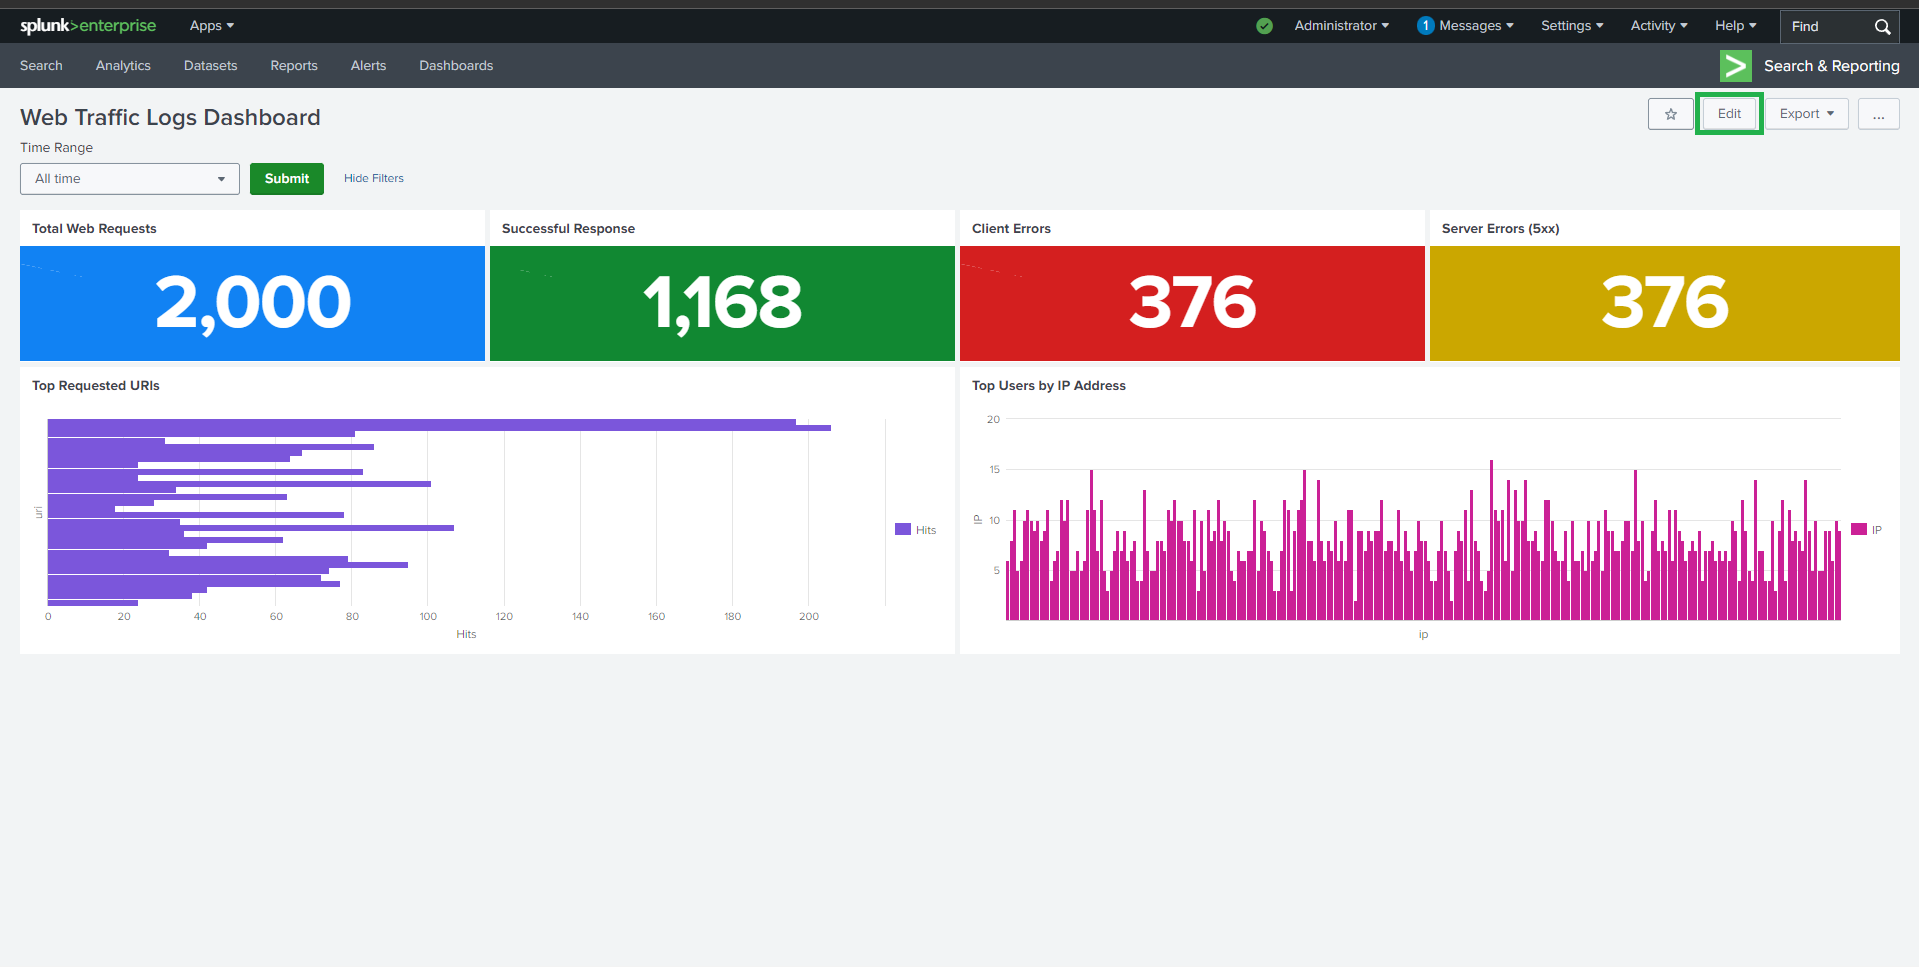Click the magnifying glass search icon
Image resolution: width=1919 pixels, height=967 pixels.
click(1882, 27)
